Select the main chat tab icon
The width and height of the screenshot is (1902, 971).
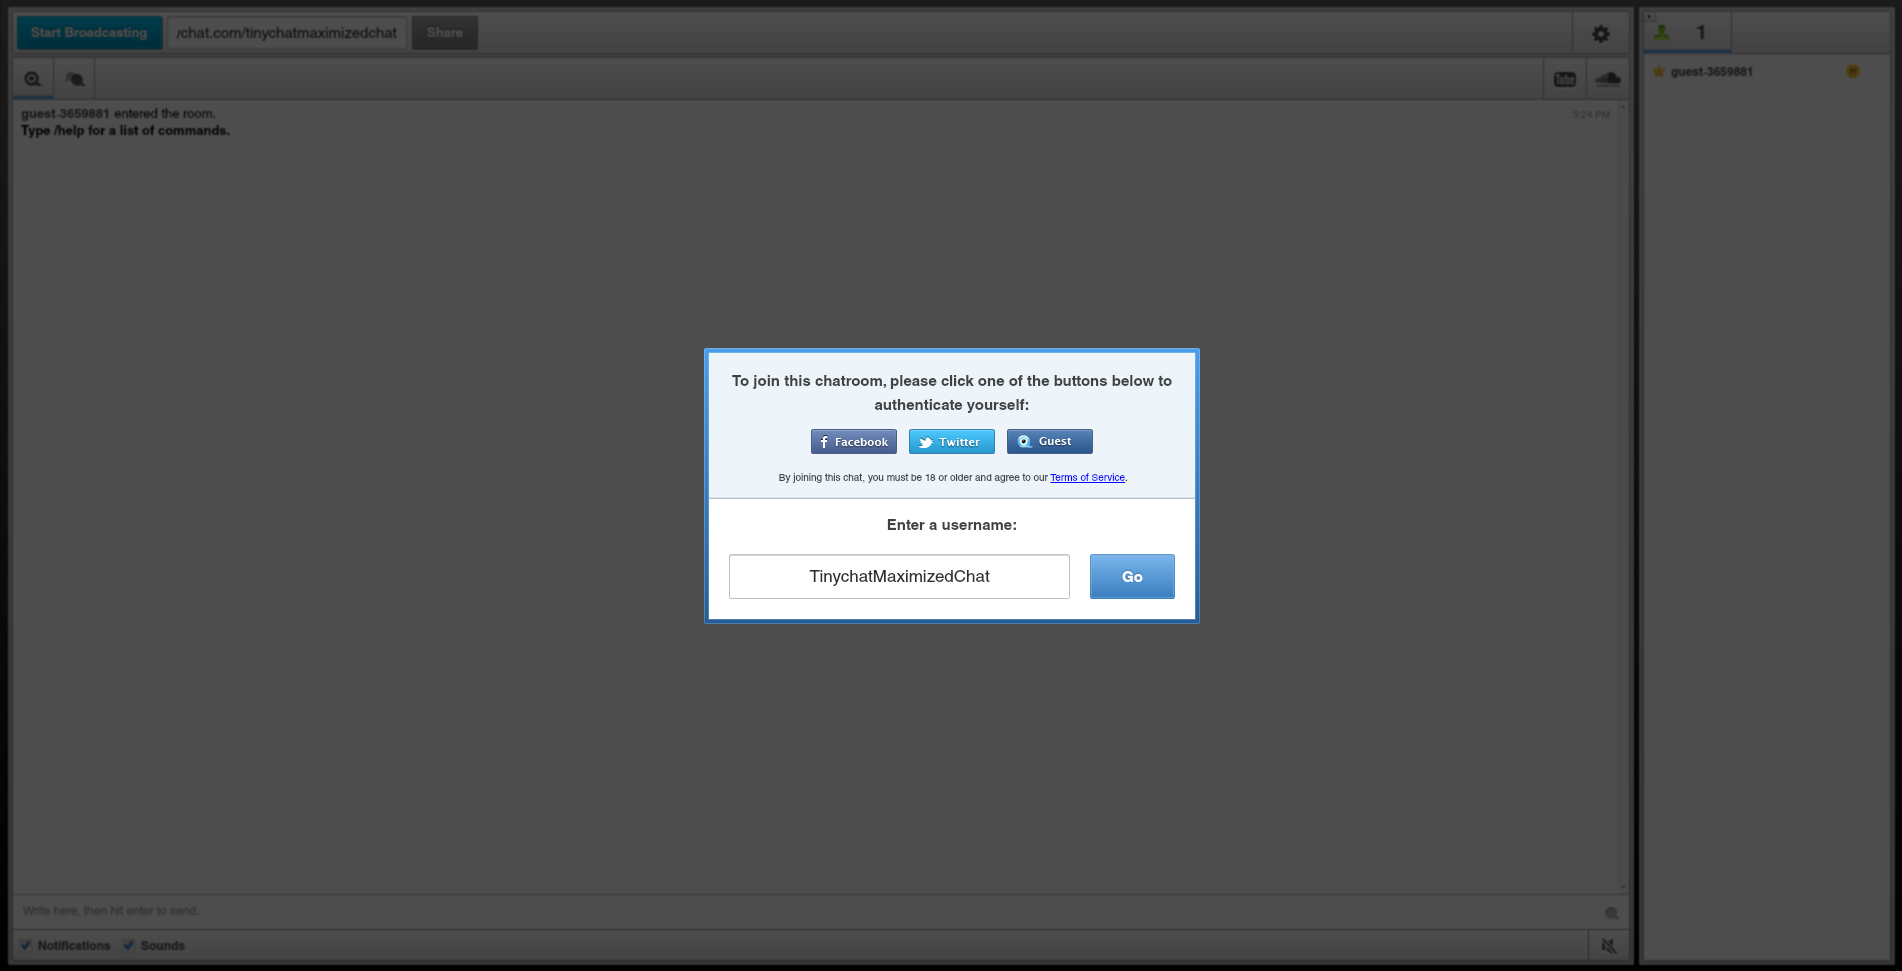33,79
